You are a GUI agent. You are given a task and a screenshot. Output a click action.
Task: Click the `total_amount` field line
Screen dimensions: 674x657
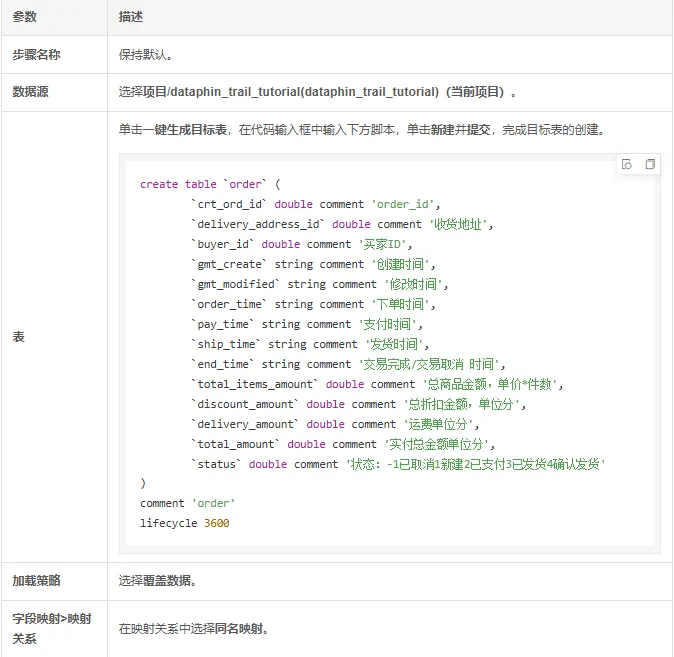coord(343,444)
